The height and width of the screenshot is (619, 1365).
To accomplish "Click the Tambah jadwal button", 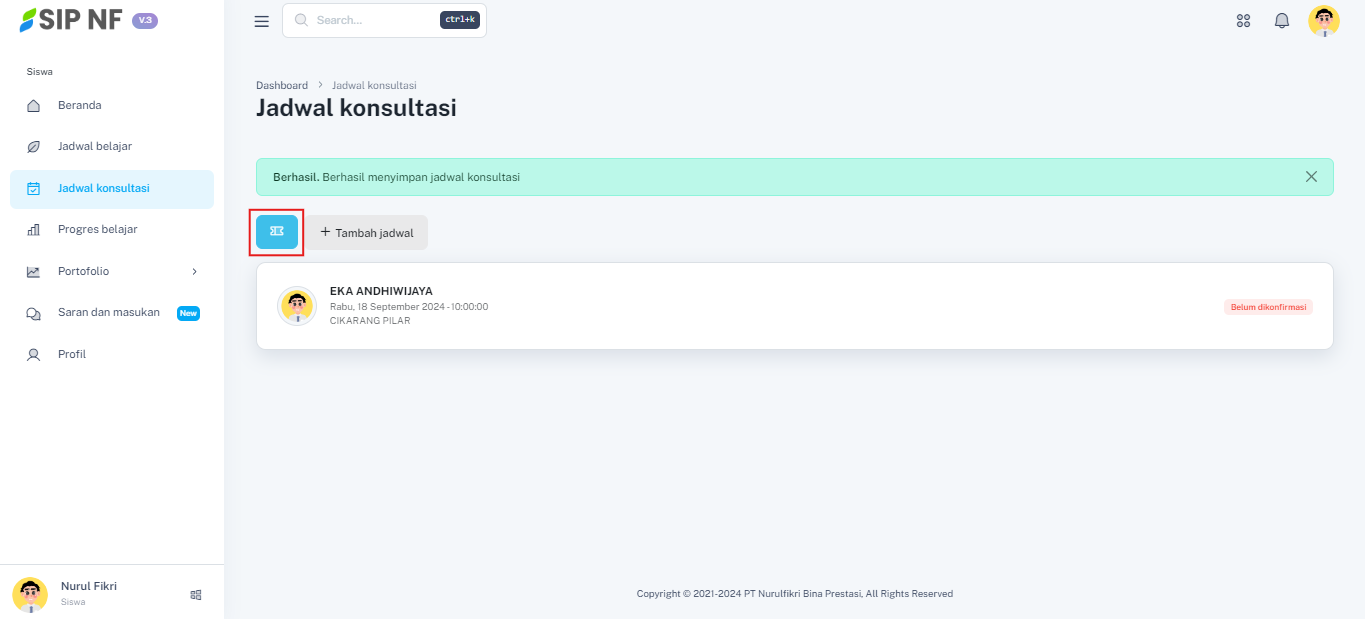I will [367, 233].
